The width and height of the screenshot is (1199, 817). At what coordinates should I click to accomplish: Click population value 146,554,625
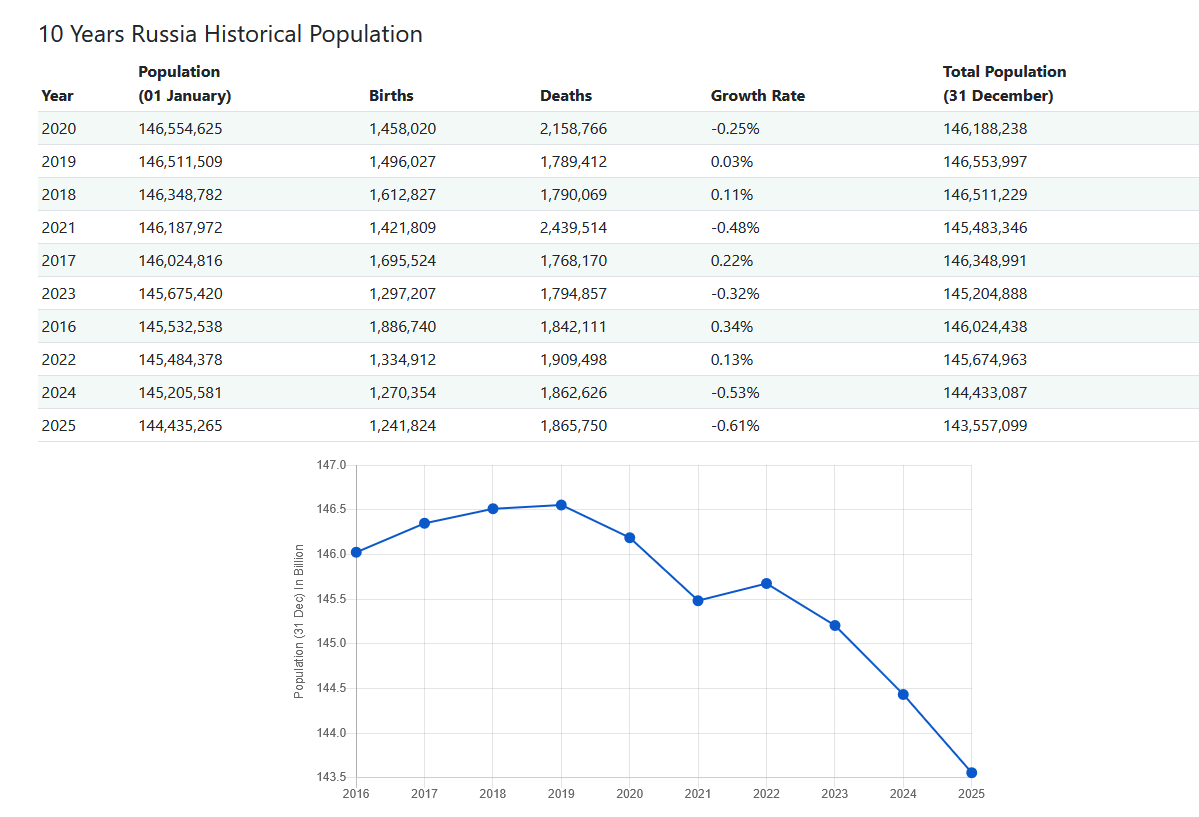click(180, 129)
